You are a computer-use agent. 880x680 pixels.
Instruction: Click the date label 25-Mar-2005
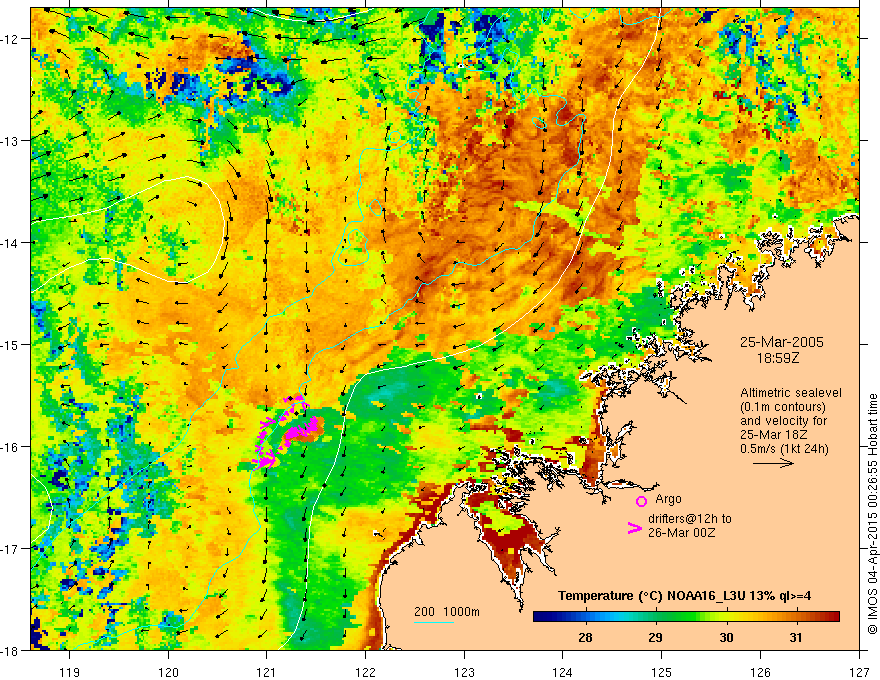782,342
